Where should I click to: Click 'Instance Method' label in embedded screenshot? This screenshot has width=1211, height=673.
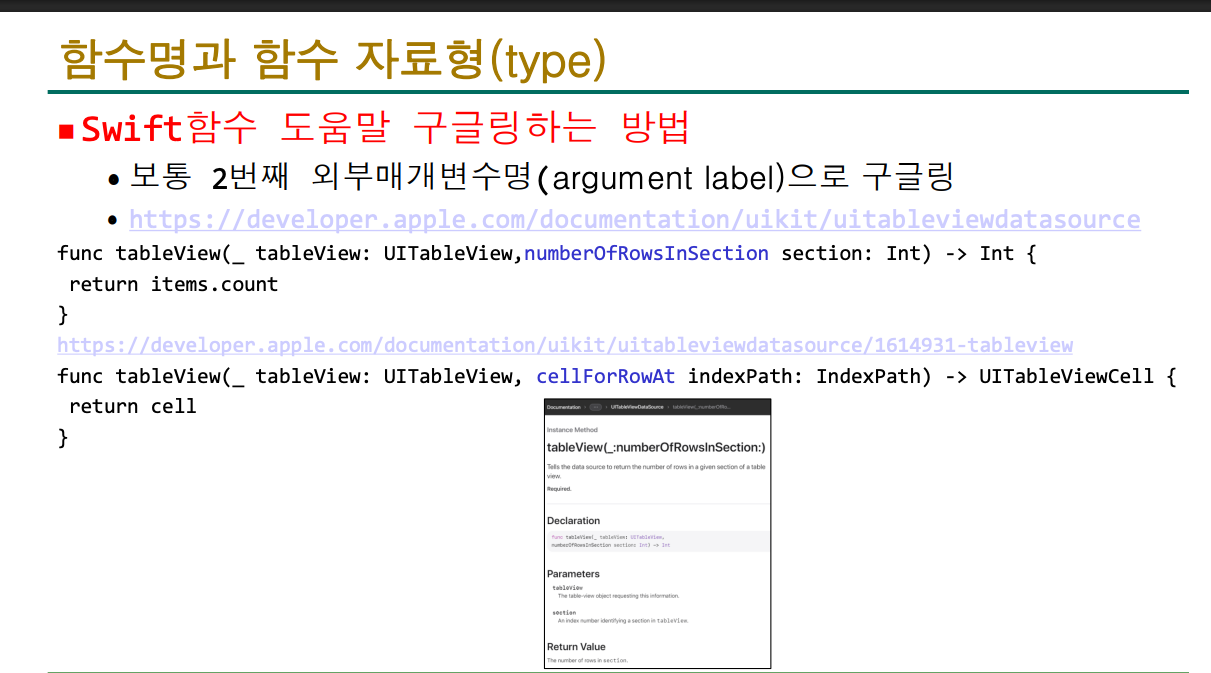click(572, 430)
